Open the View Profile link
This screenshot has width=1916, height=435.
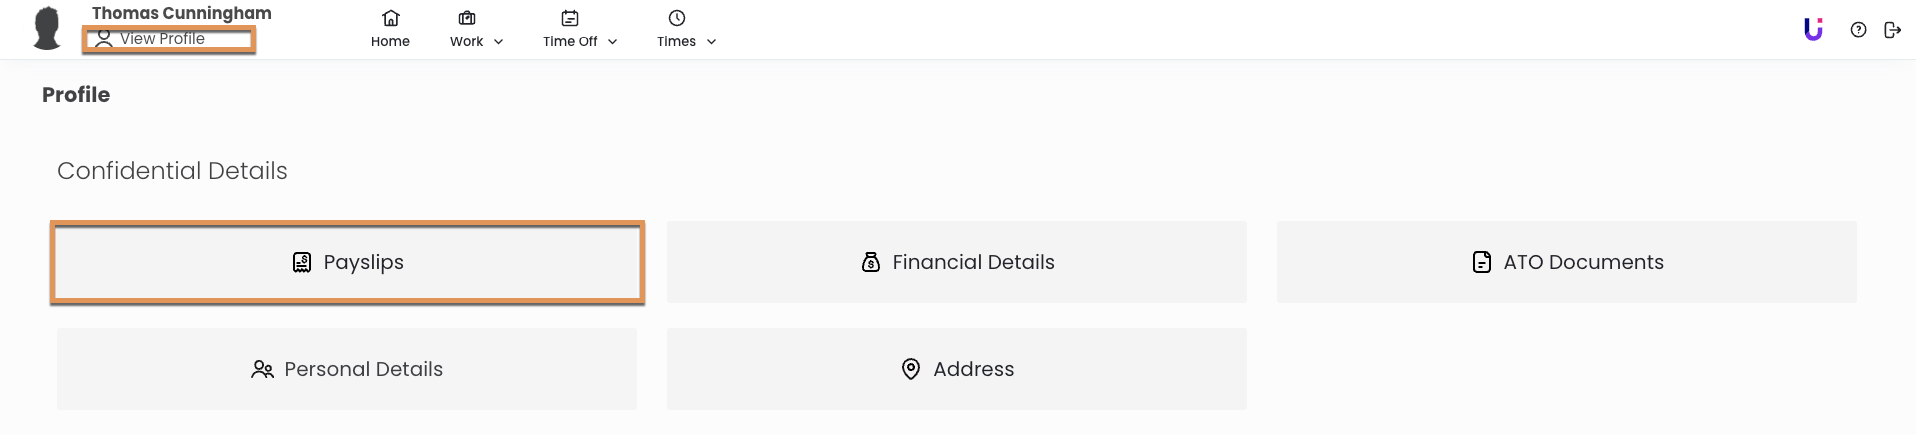tap(162, 39)
